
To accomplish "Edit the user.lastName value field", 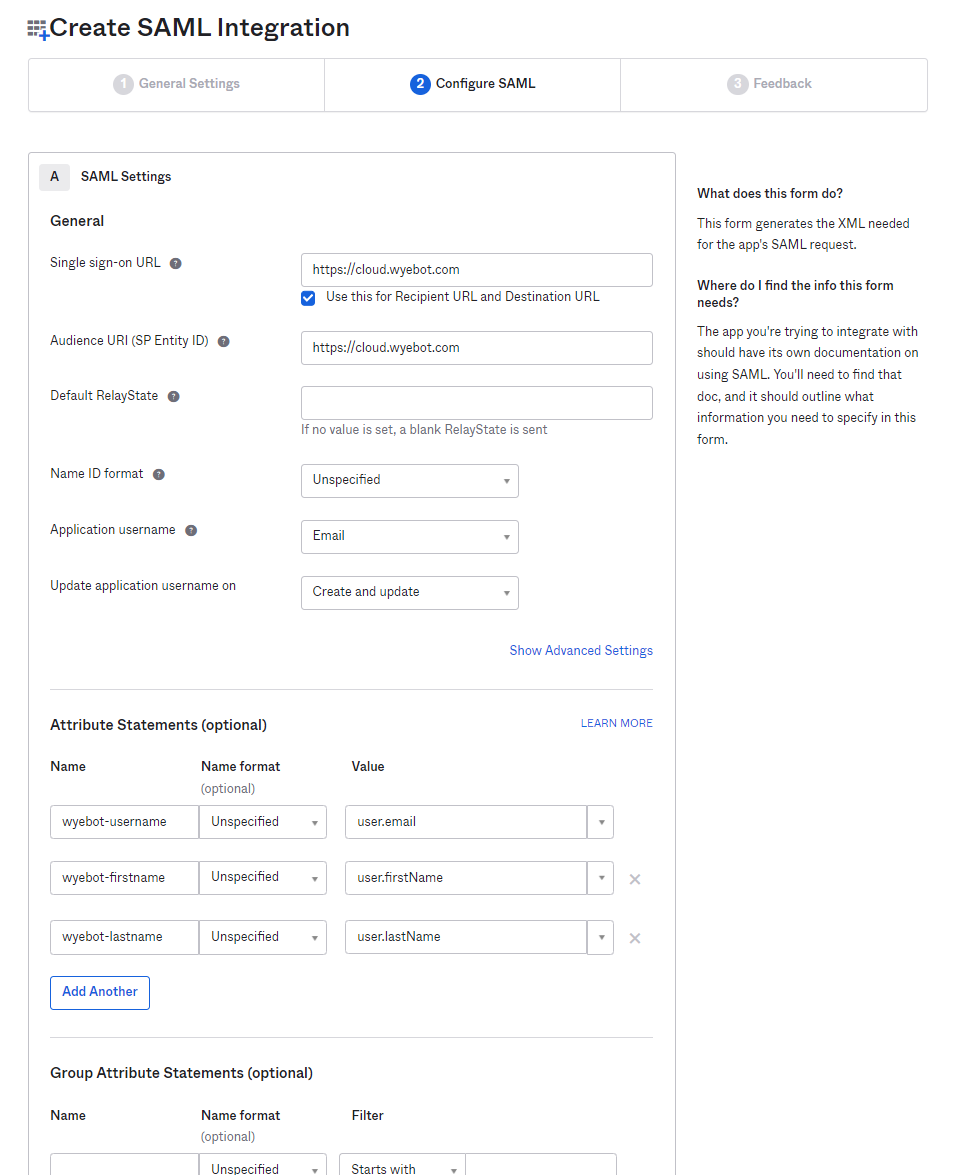I will coord(466,937).
